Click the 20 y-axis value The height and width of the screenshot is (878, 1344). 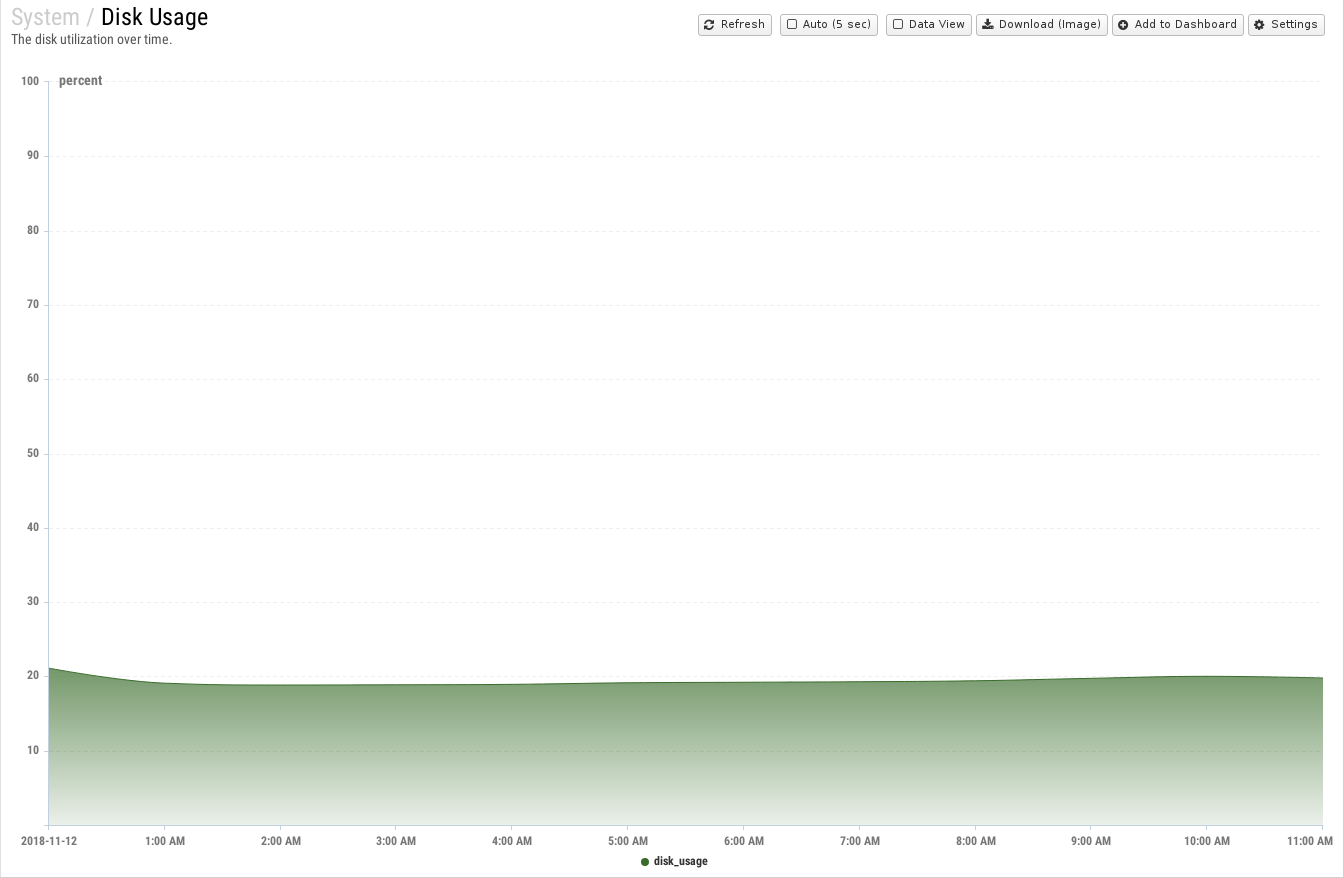pyautogui.click(x=33, y=676)
